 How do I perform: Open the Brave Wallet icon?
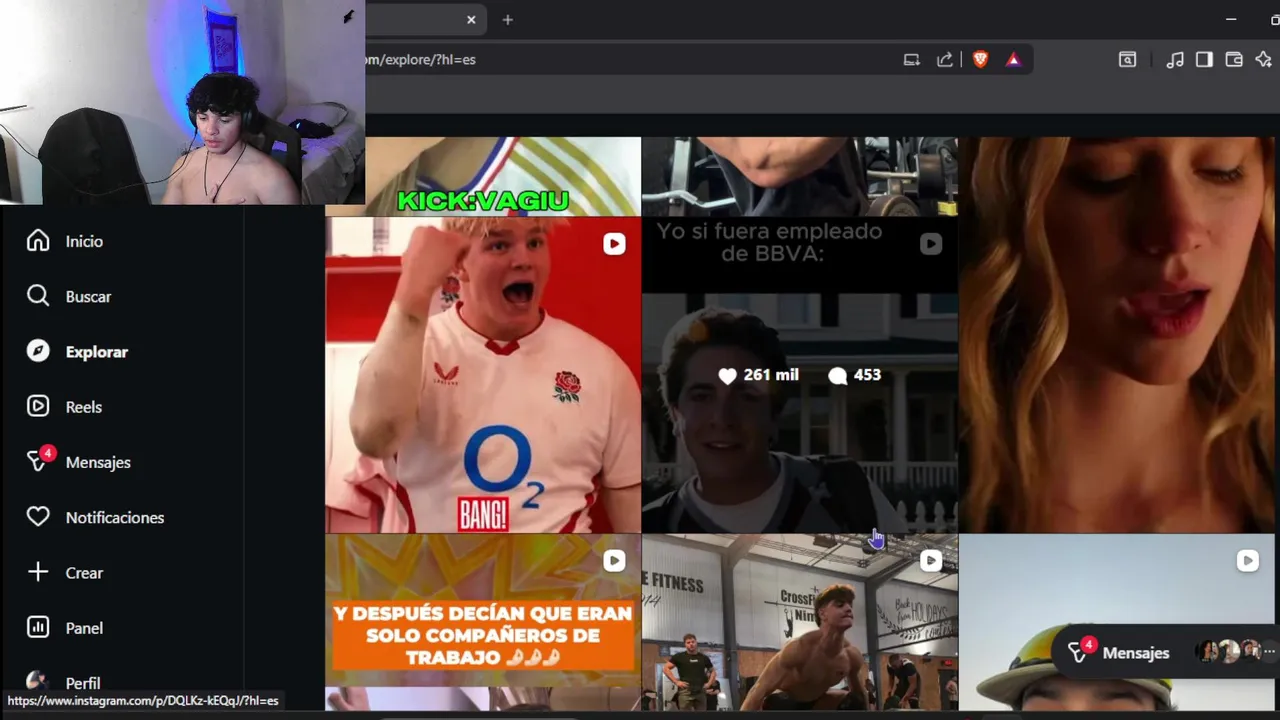pos(1234,60)
